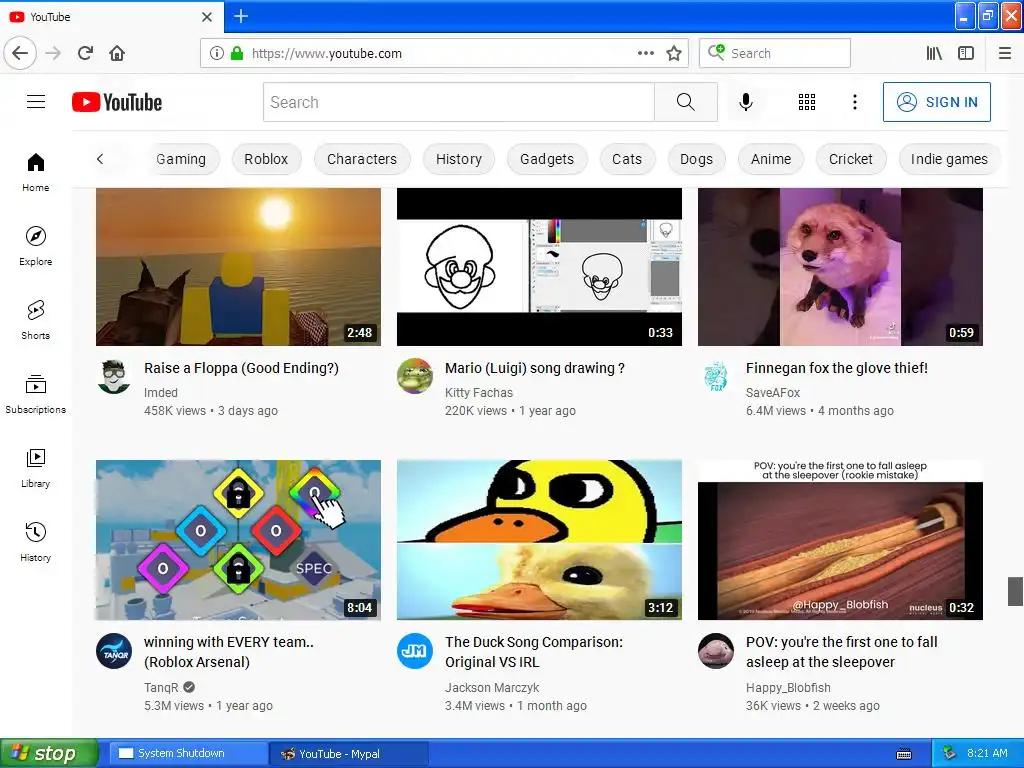Open the Duck Song Comparison thumbnail
Viewport: 1024px width, 768px height.
tap(539, 540)
